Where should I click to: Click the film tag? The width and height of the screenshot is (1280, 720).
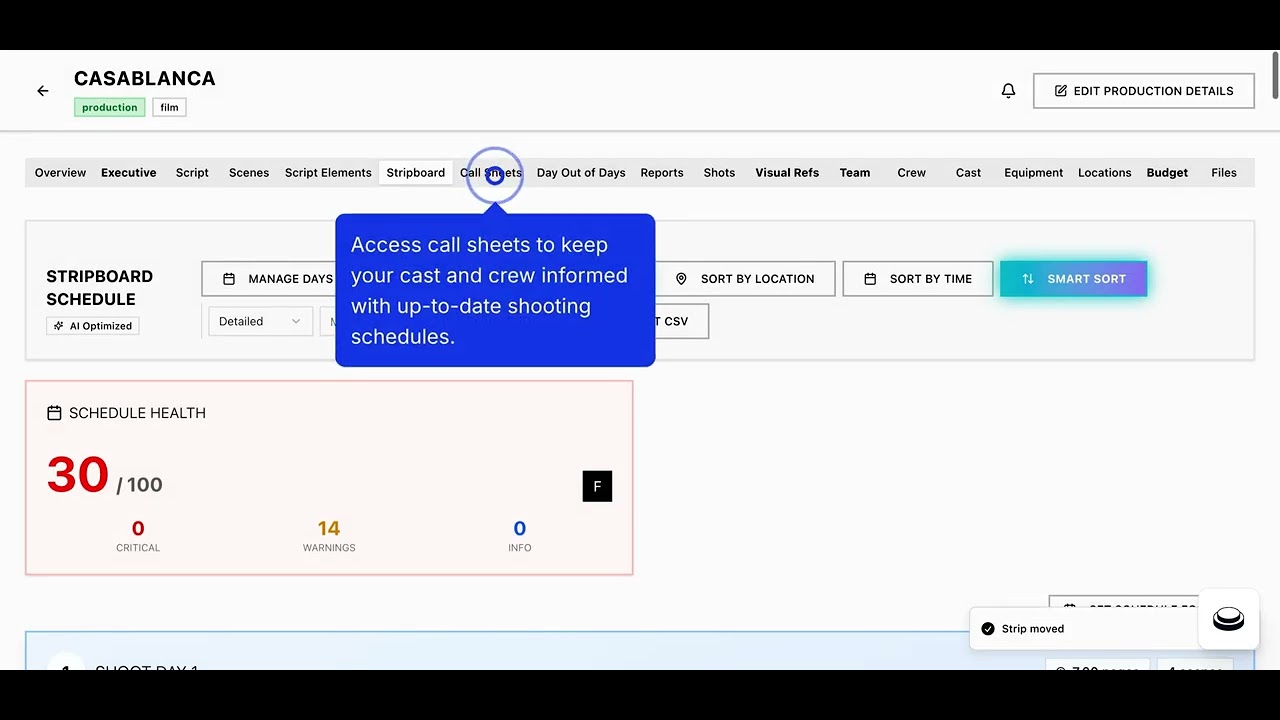point(169,107)
